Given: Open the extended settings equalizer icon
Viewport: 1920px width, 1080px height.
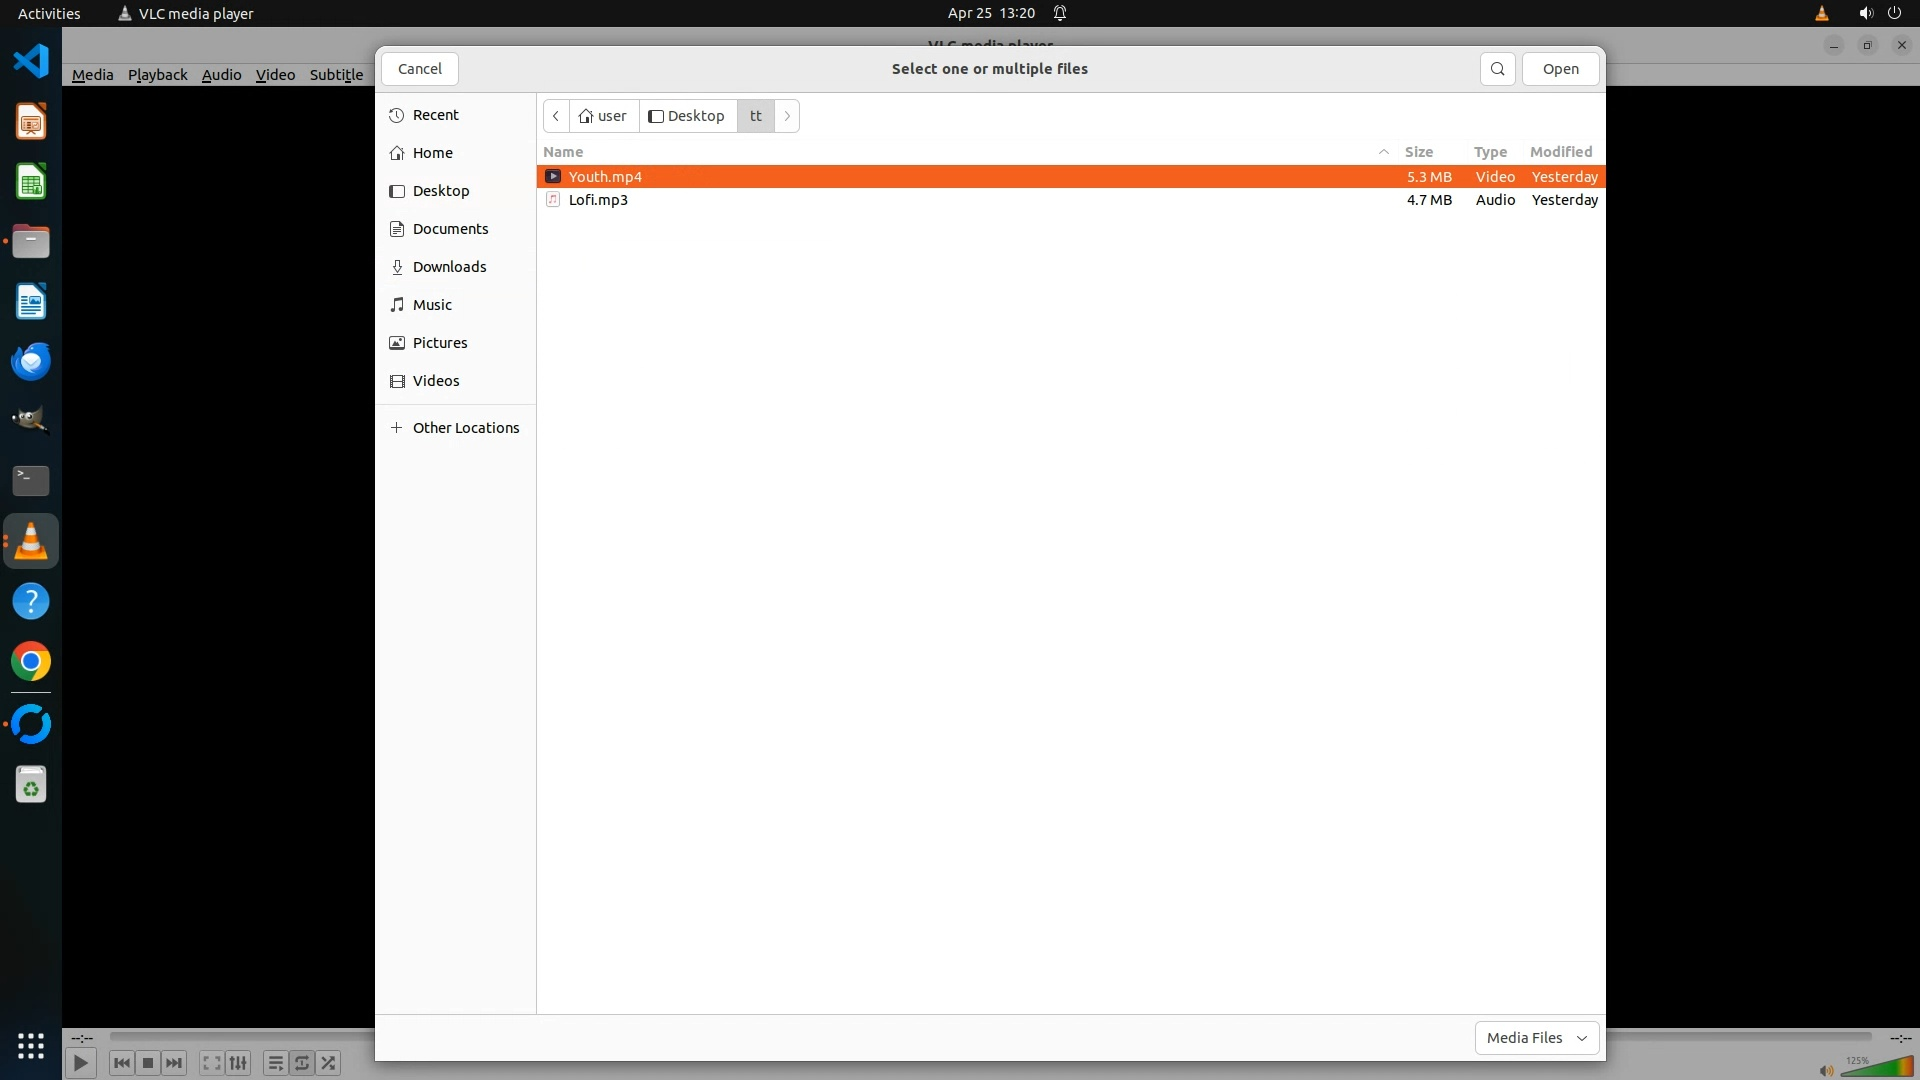Looking at the screenshot, I should (x=238, y=1063).
